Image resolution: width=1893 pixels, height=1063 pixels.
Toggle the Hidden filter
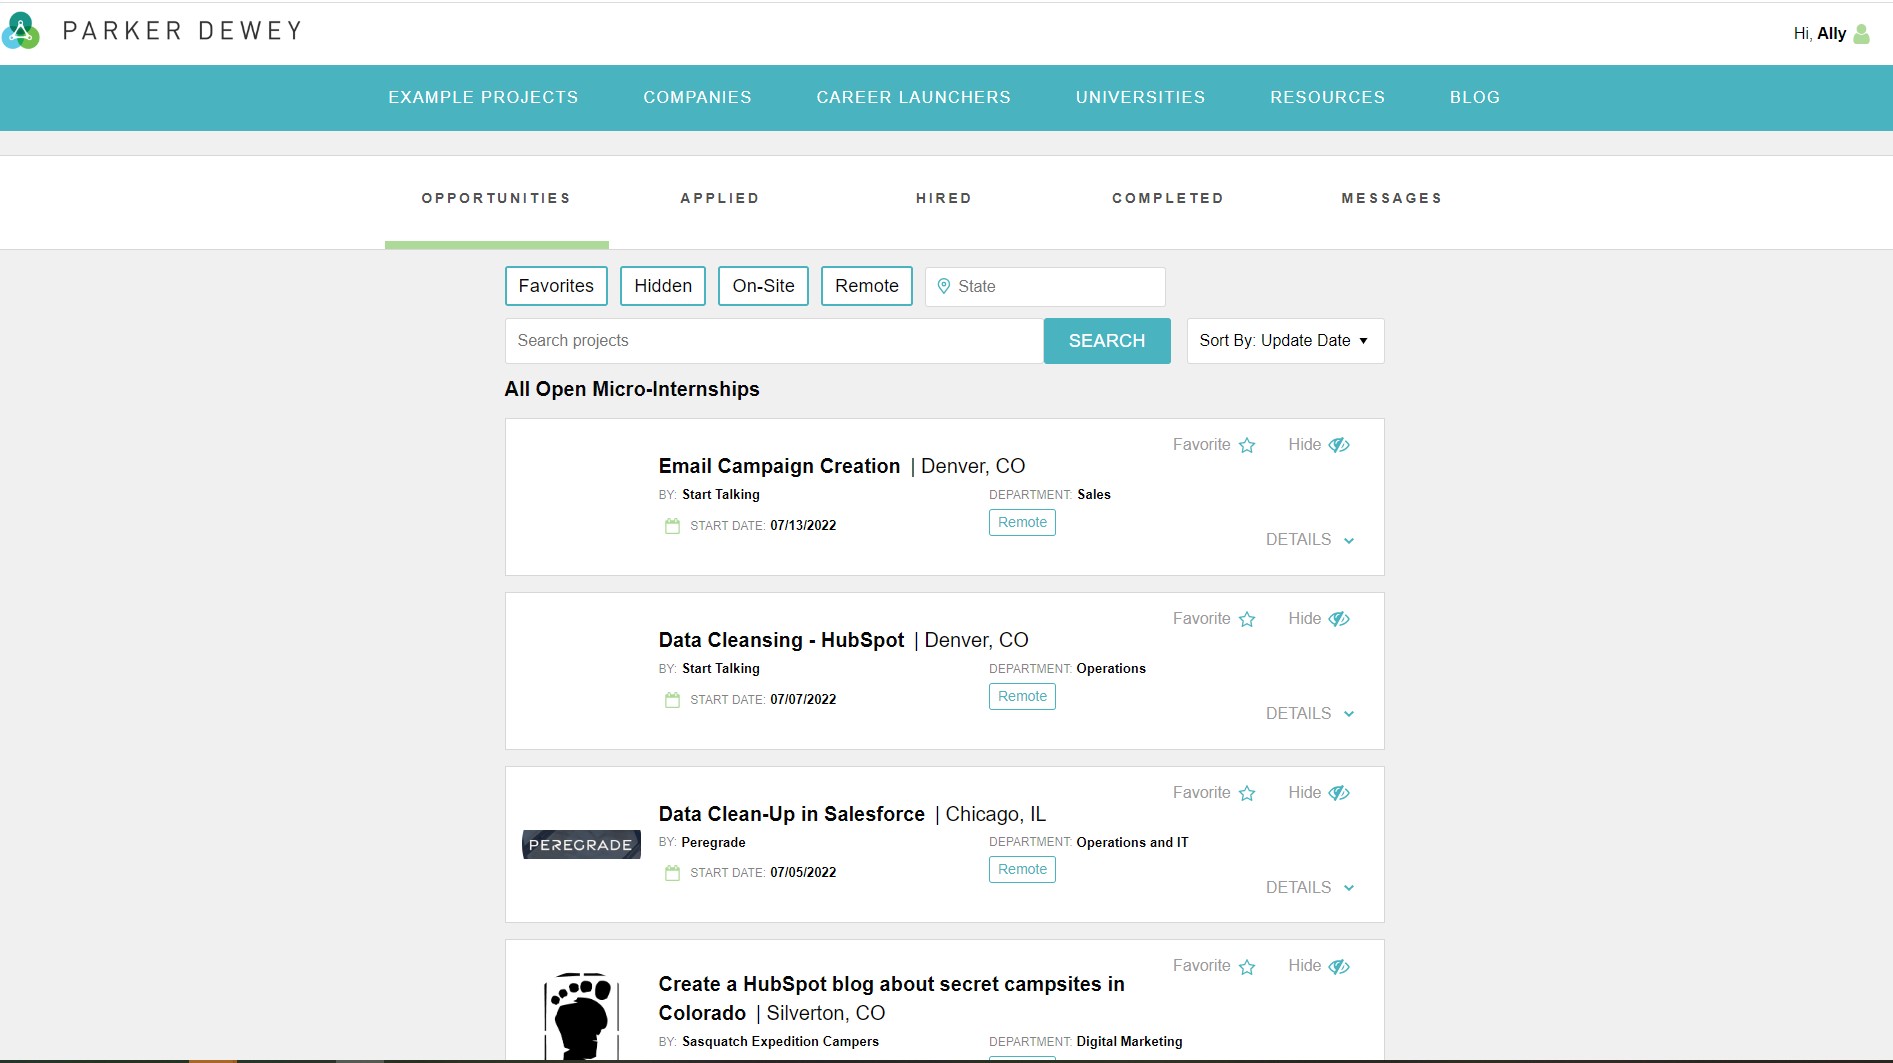[663, 286]
